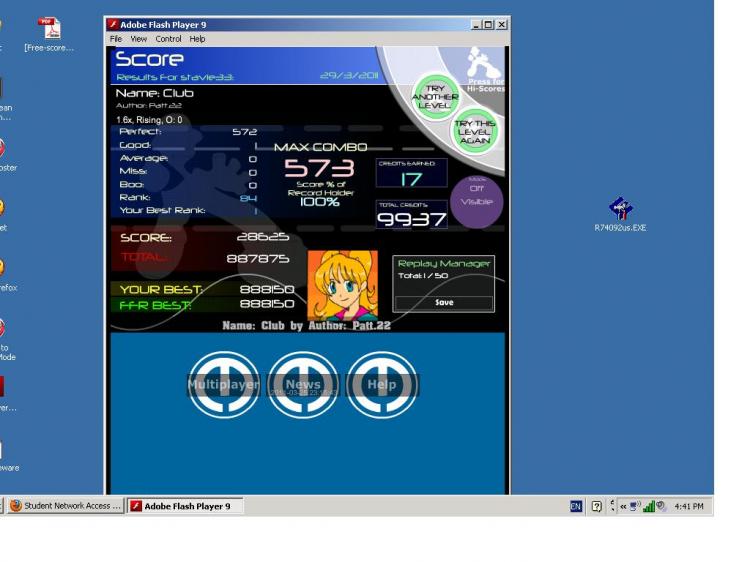Click the Try Another Level button
Screen dimensions: 750x562
[435, 96]
